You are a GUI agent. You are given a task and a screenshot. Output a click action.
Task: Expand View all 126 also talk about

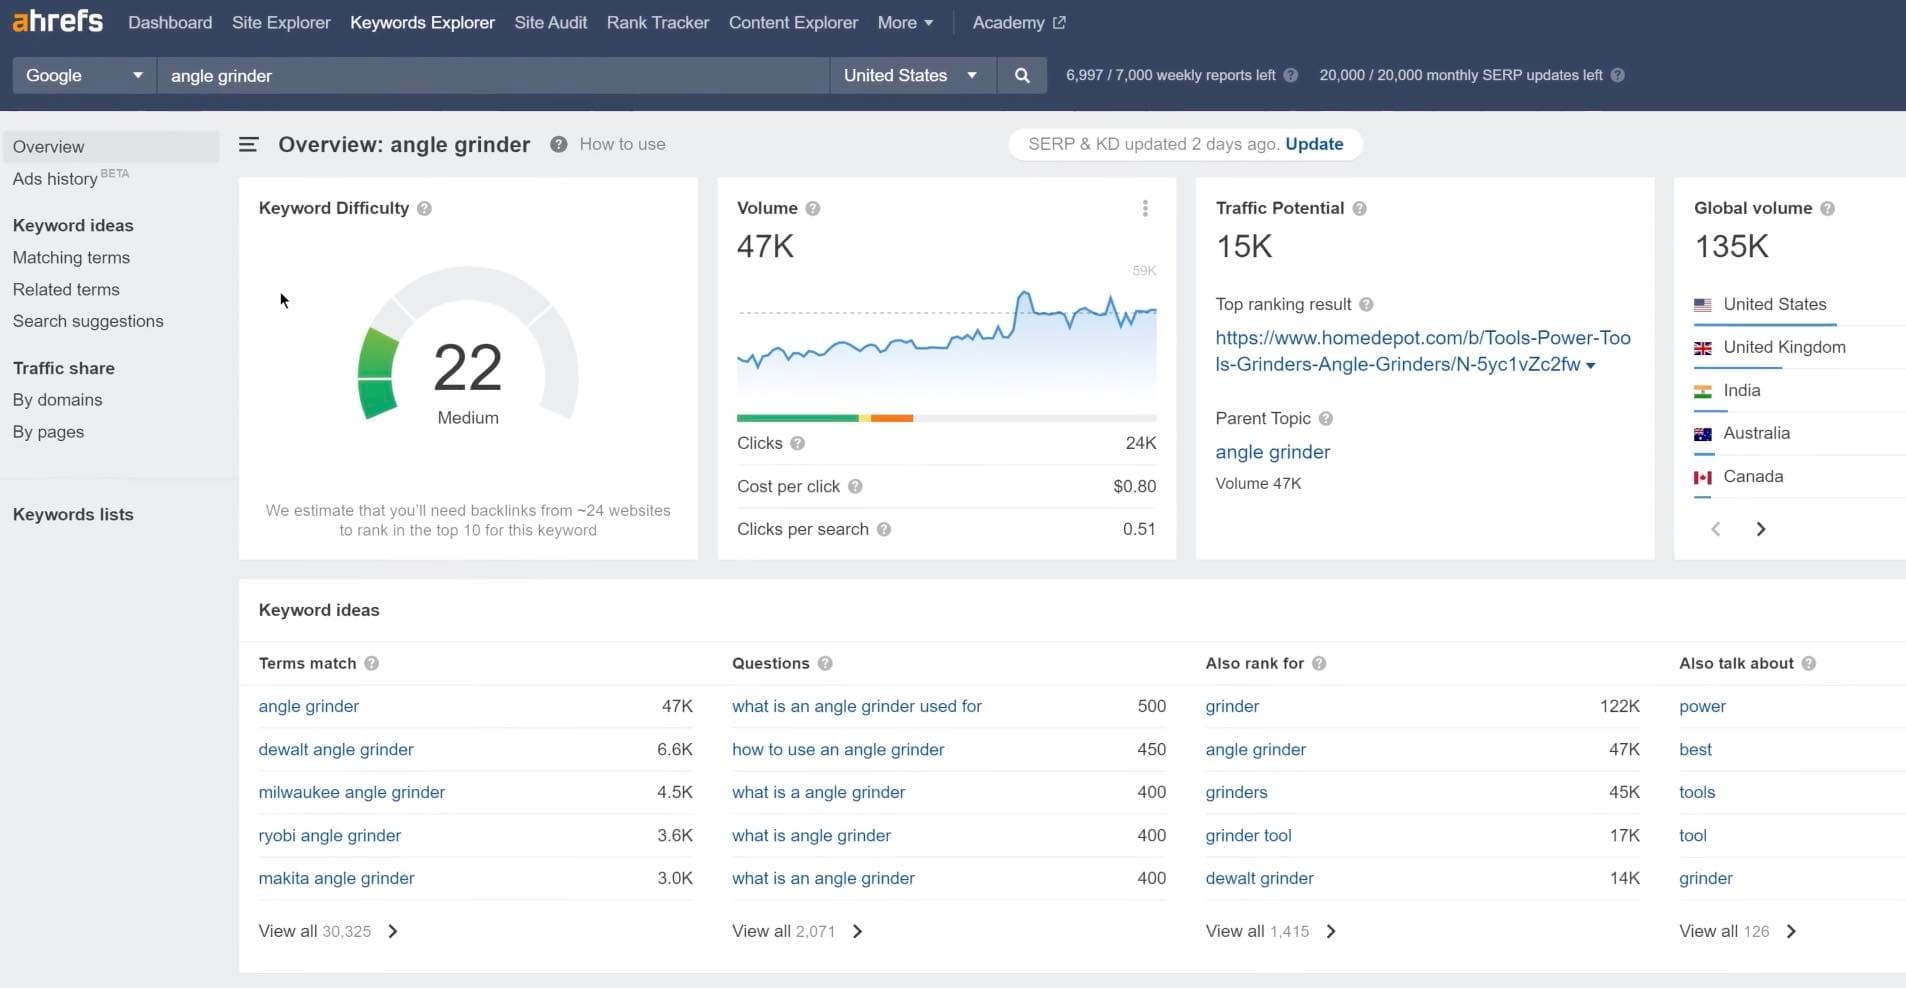pyautogui.click(x=1738, y=931)
